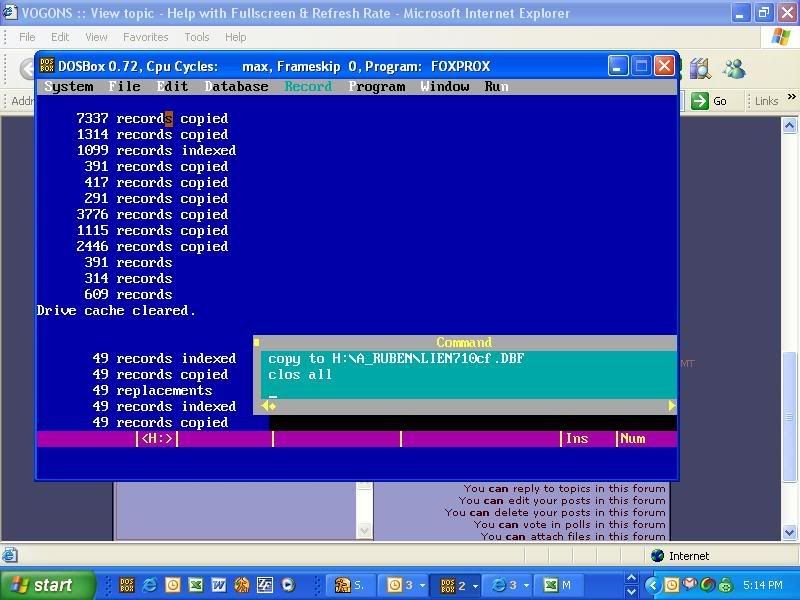Open the FoxPro Program menu
The image size is (800, 600).
(377, 86)
